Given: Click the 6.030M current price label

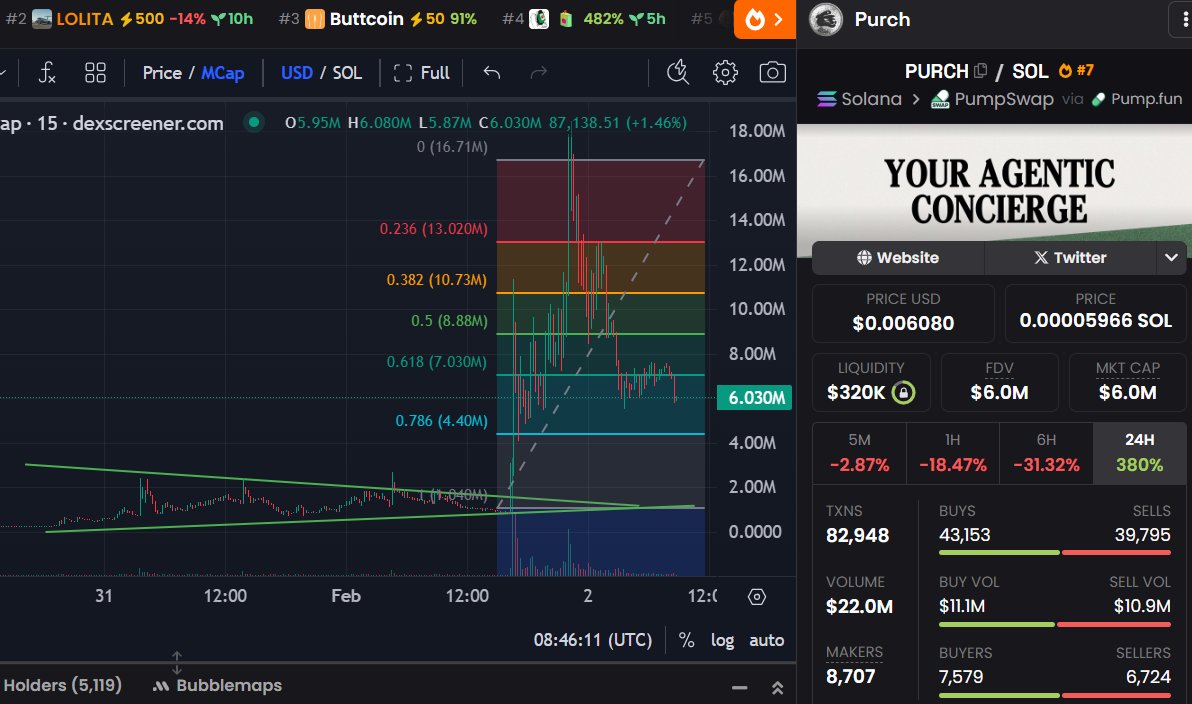Looking at the screenshot, I should coord(754,398).
